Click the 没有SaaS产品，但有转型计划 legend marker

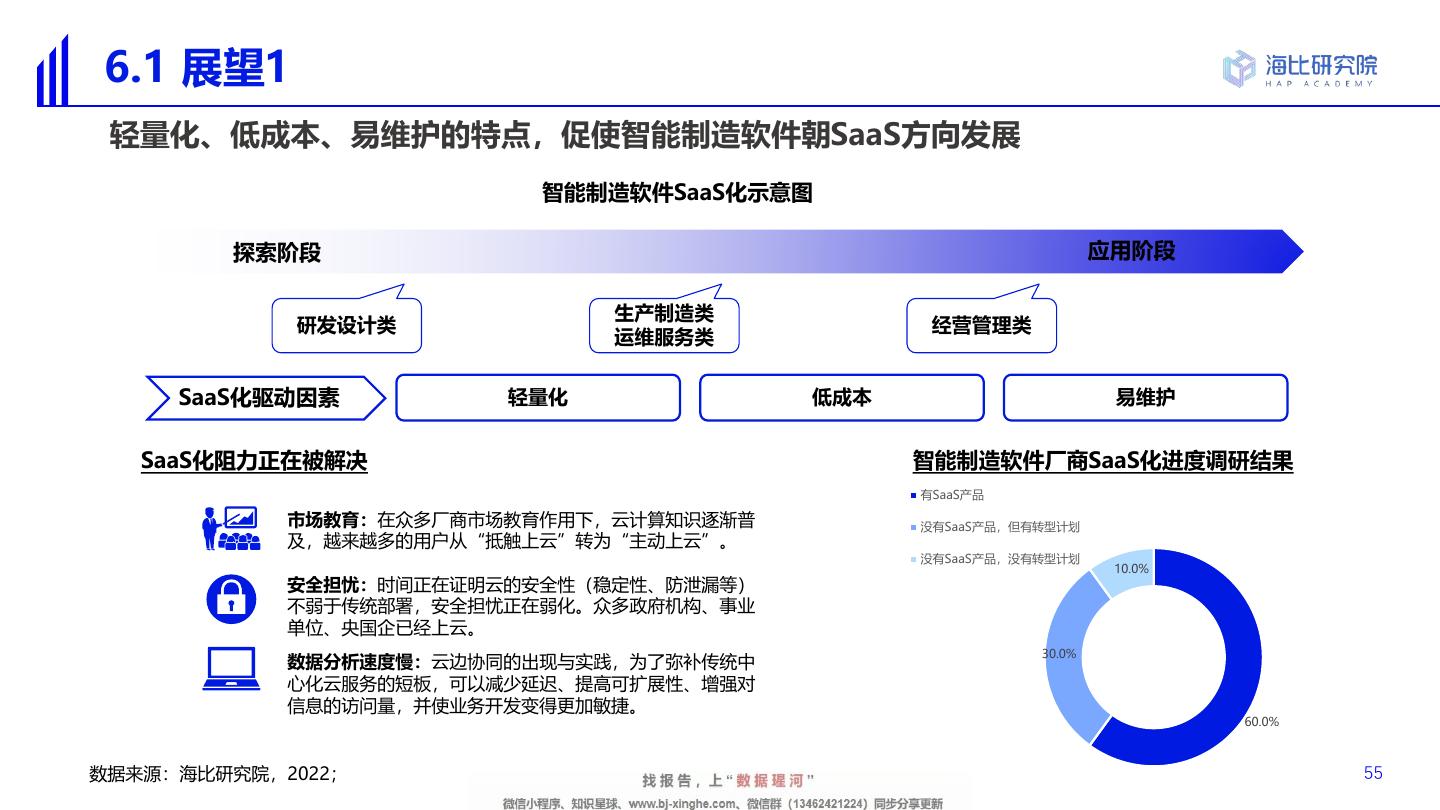click(x=913, y=527)
